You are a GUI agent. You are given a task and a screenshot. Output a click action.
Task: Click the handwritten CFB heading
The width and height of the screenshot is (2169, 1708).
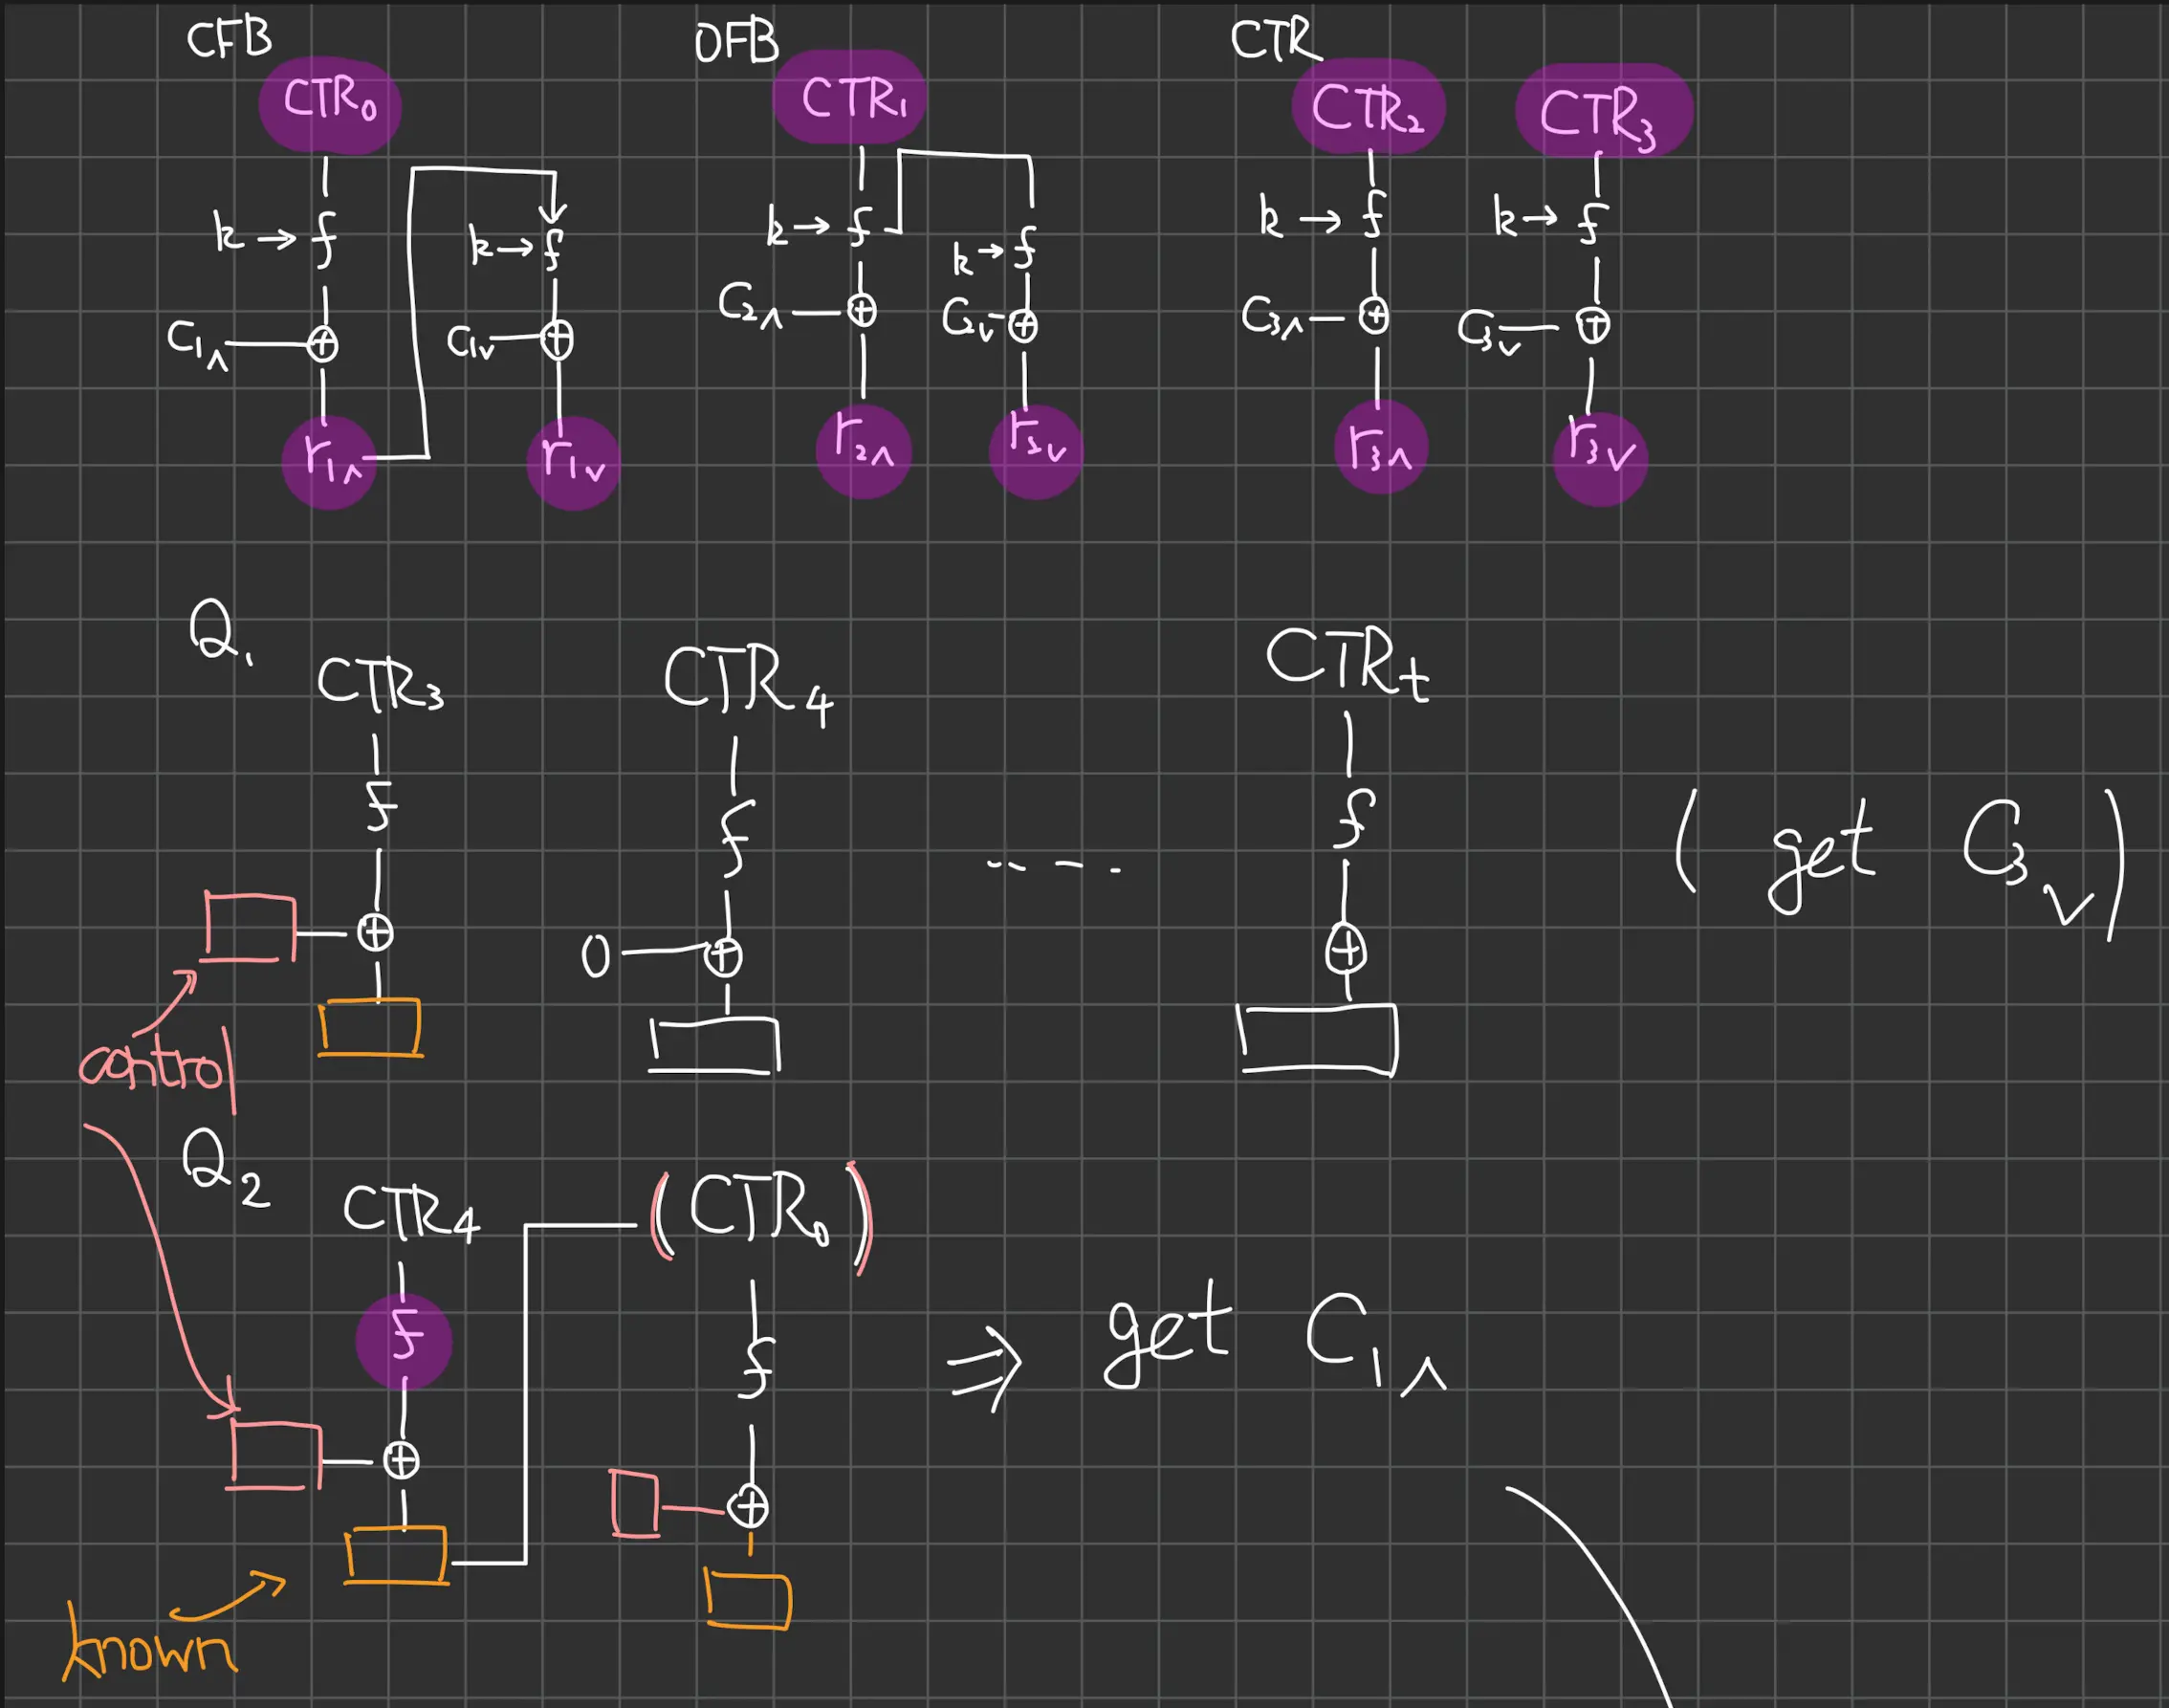[229, 39]
